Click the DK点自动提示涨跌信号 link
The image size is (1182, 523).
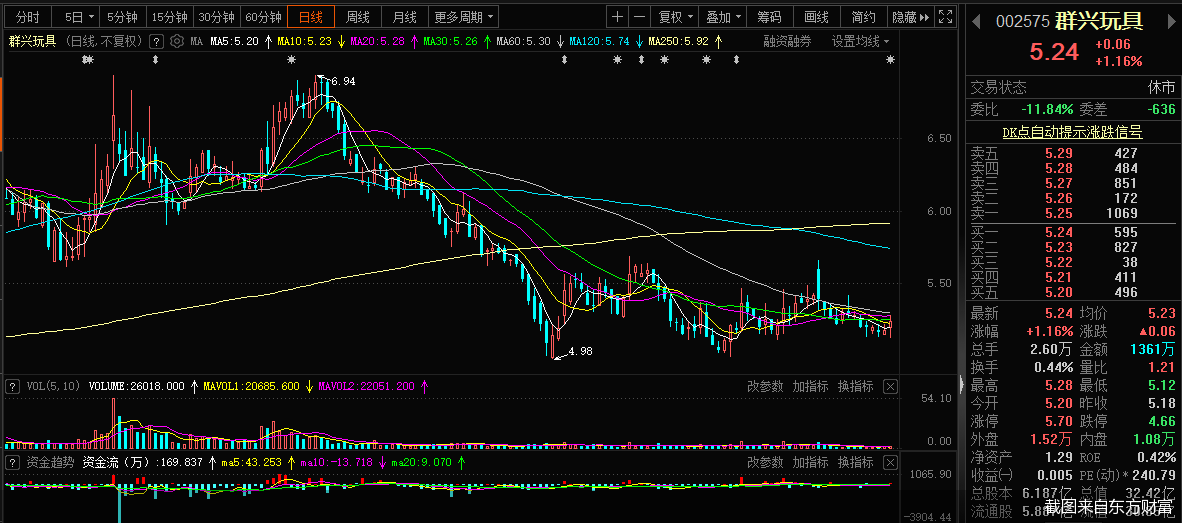(1072, 131)
